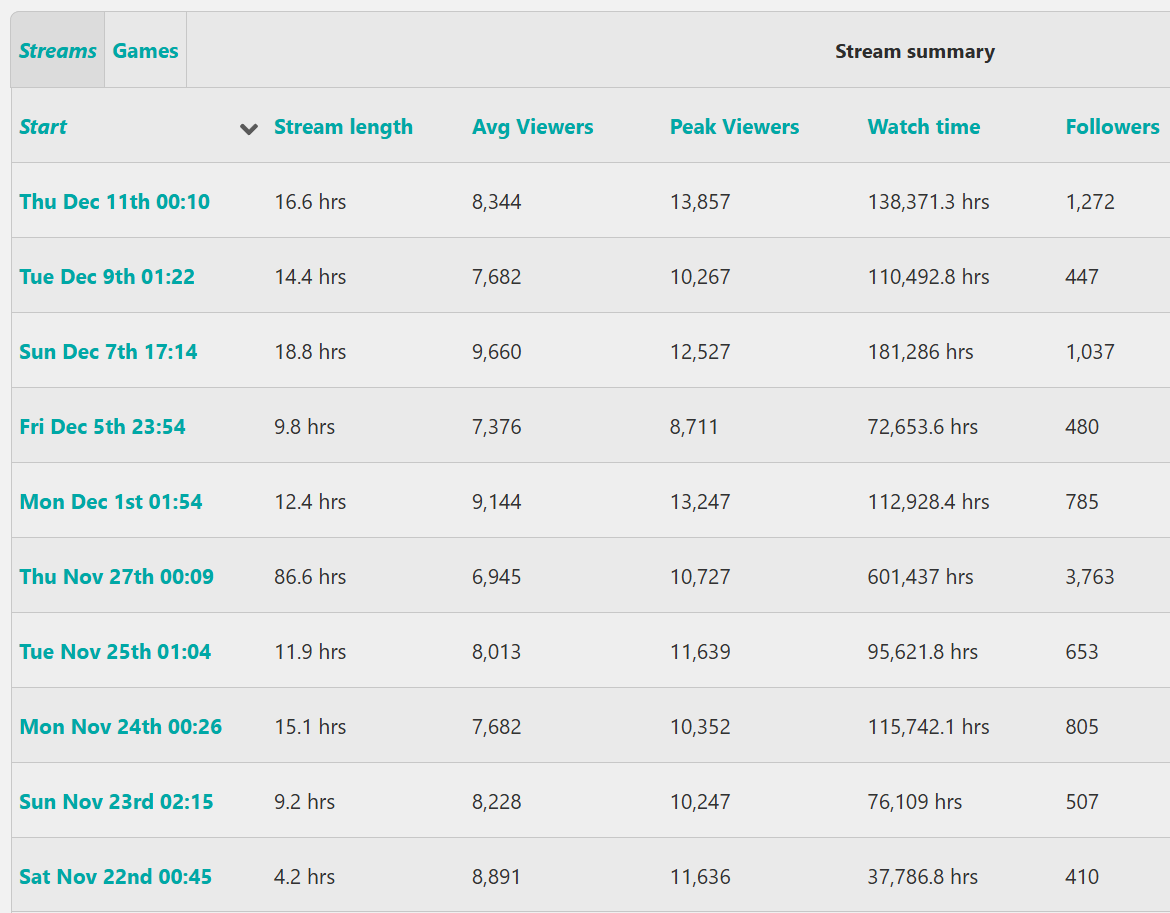Select avg viewers value 9,144
Viewport: 1170px width, 913px height.
coord(496,502)
